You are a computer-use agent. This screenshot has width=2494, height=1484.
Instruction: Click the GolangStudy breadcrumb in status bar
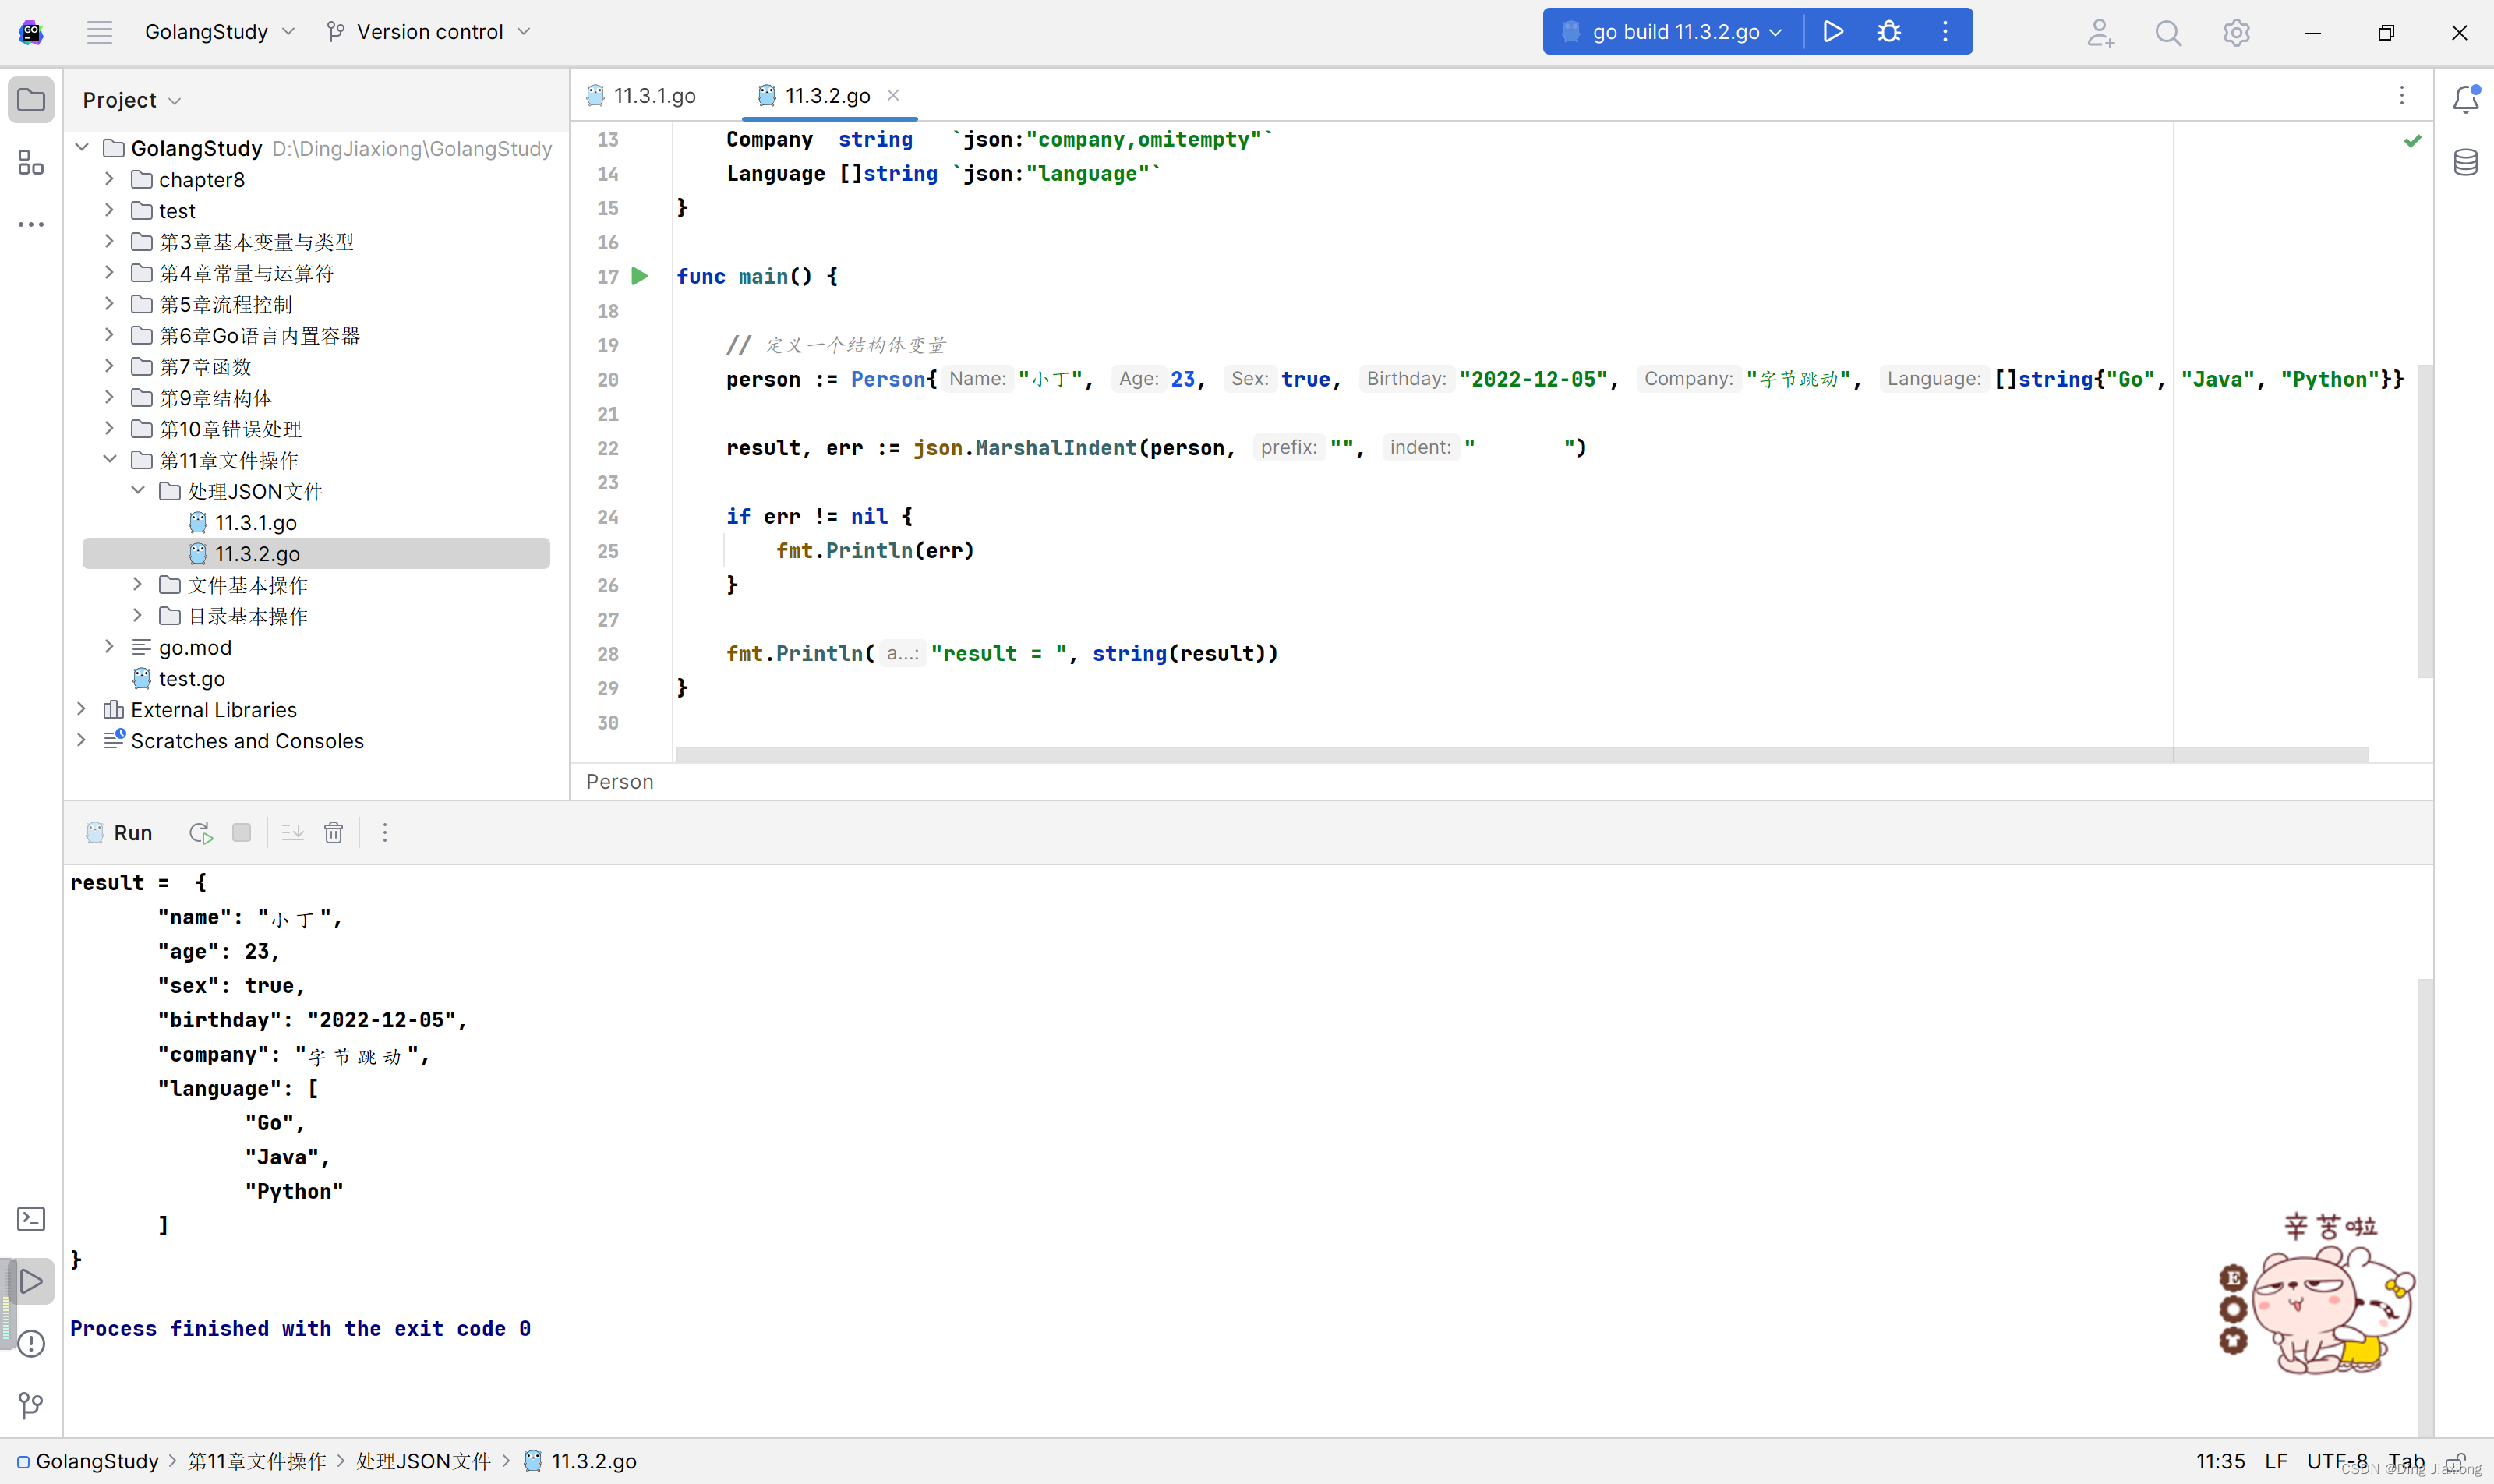click(88, 1461)
